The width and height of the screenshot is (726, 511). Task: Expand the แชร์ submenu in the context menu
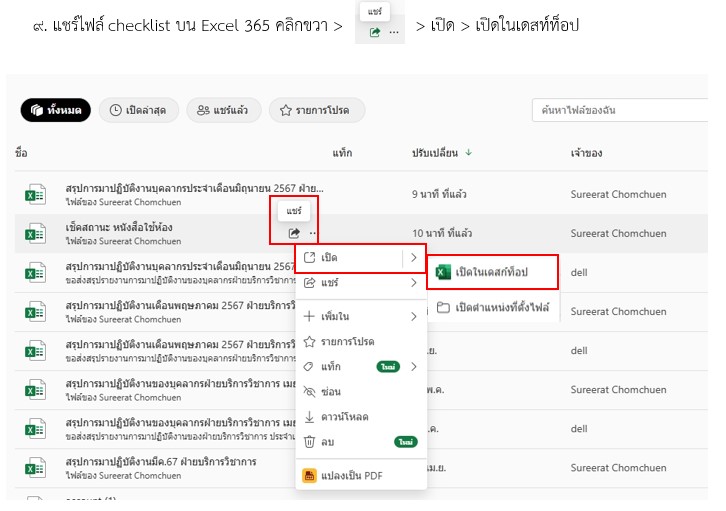(413, 283)
